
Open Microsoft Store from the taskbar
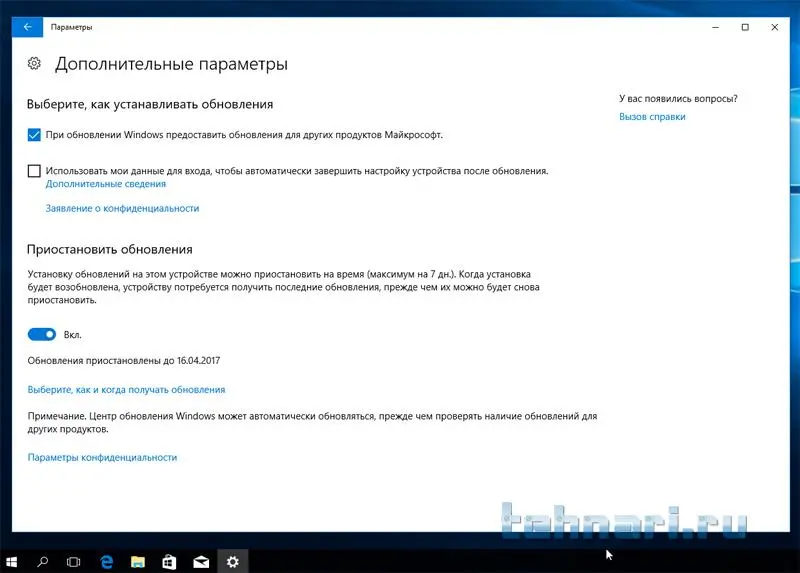(x=169, y=562)
